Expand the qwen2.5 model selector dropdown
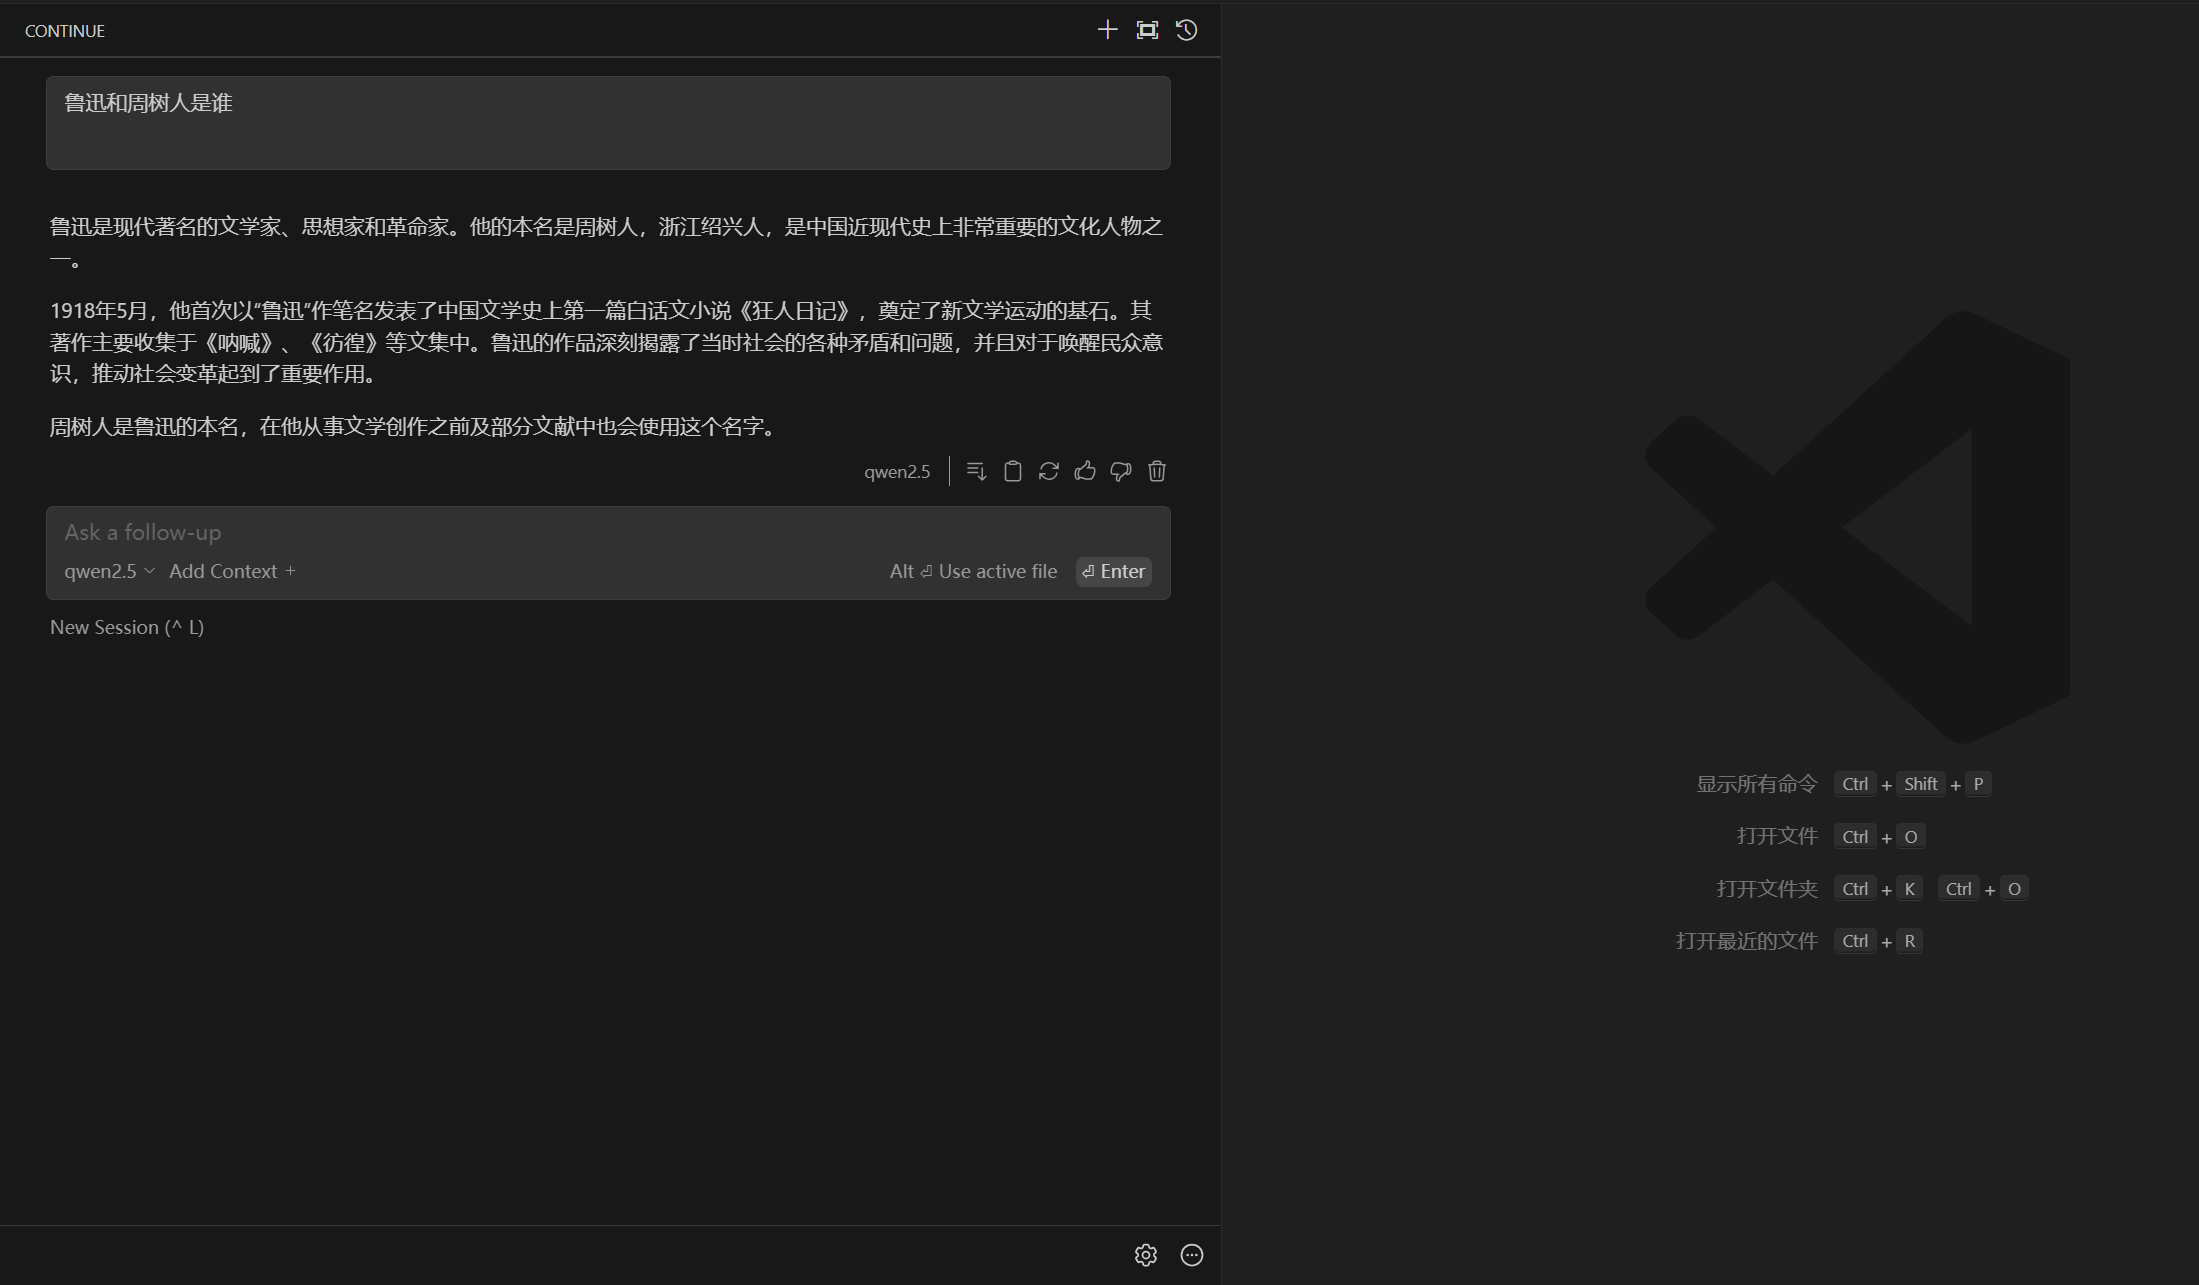Viewport: 2199px width, 1285px height. (109, 571)
